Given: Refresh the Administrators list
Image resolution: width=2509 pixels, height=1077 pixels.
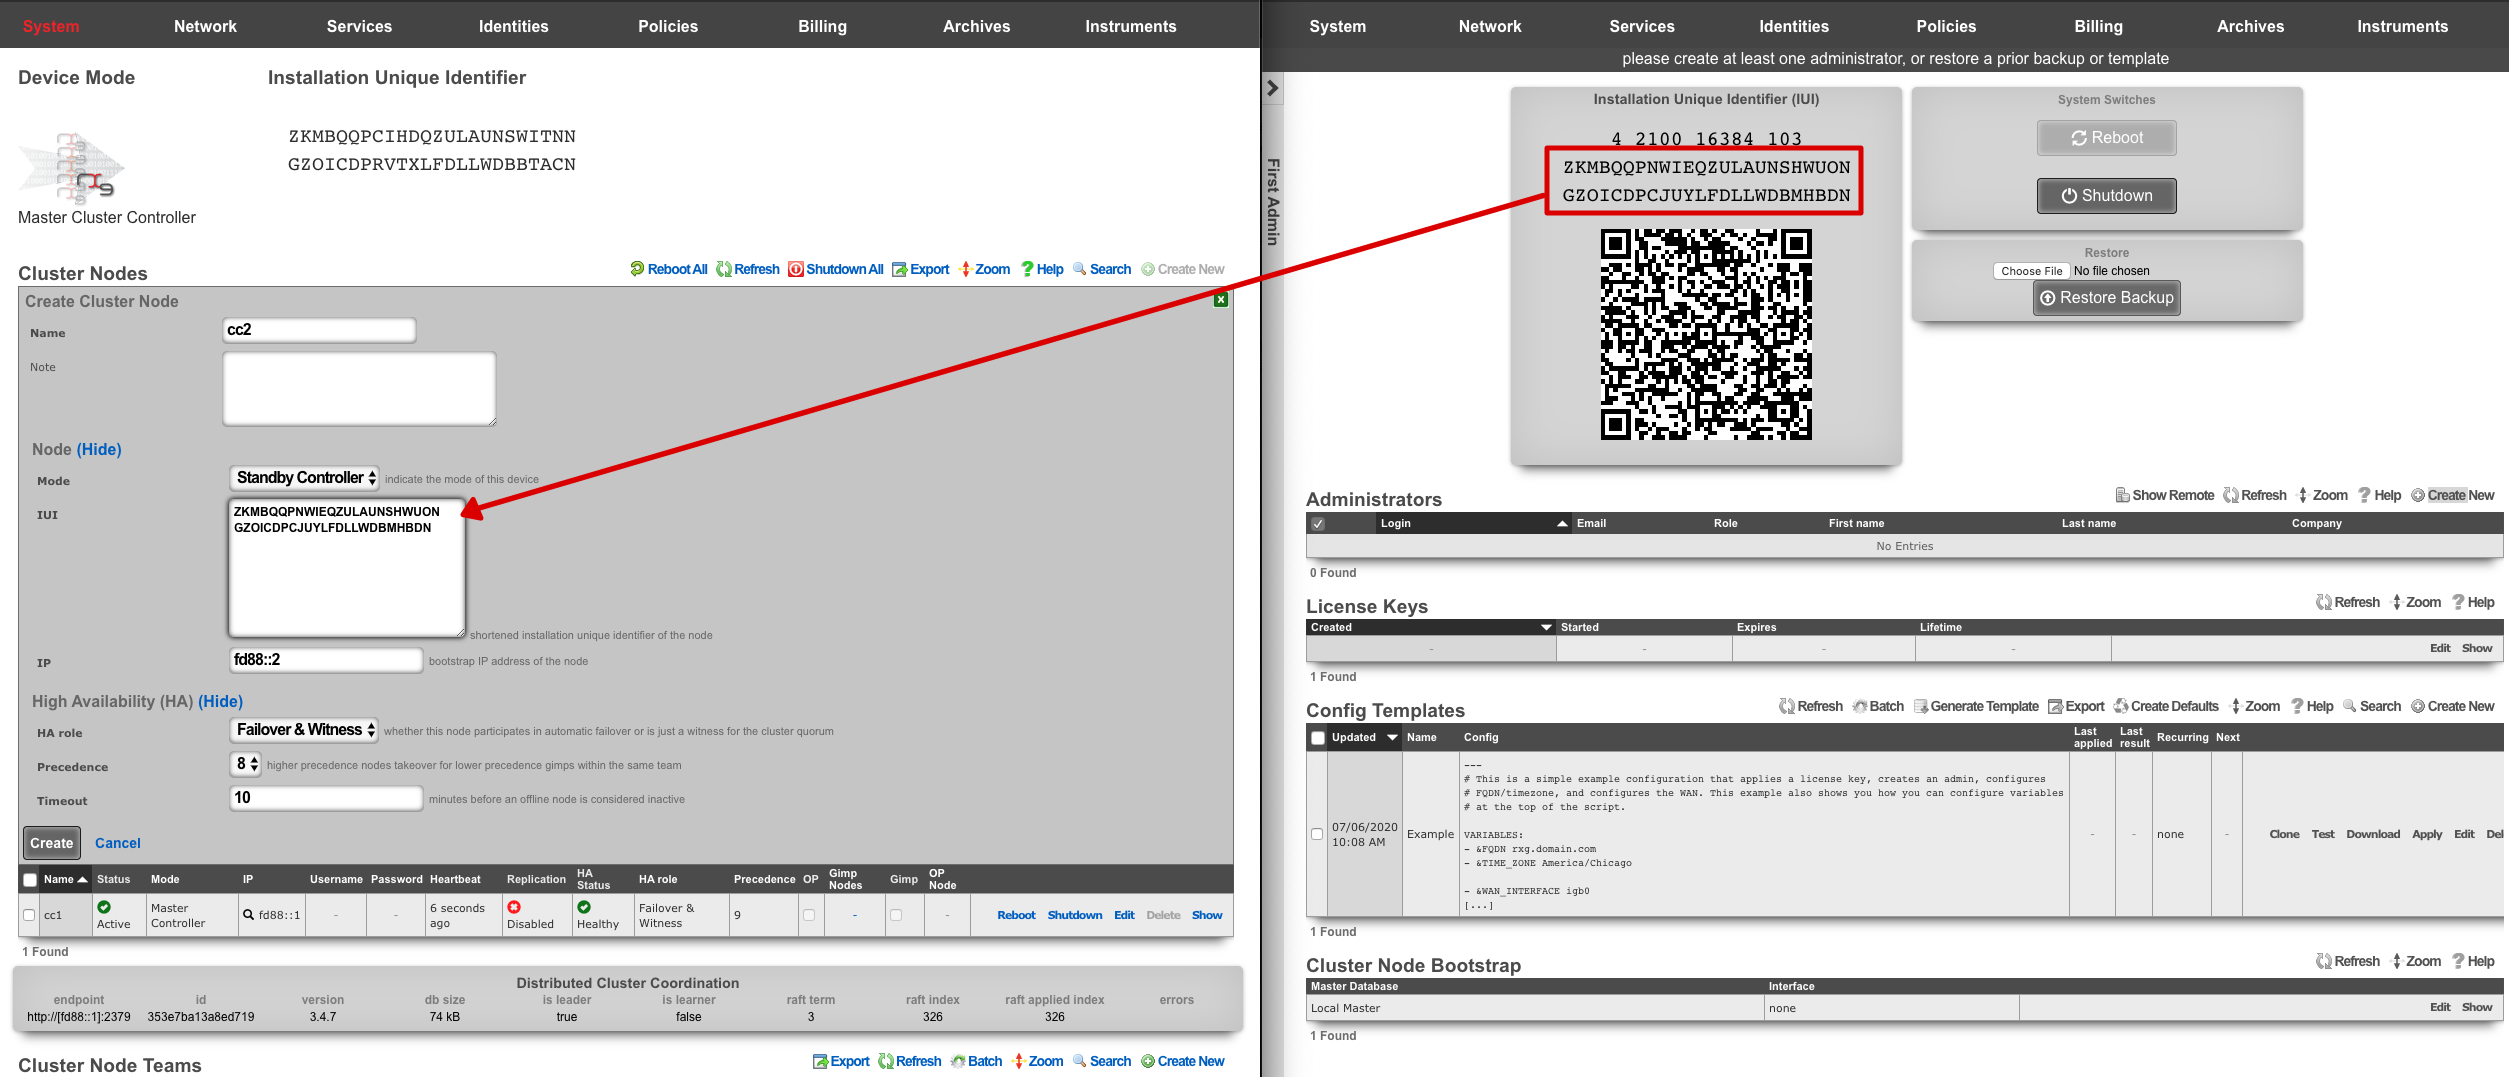Looking at the screenshot, I should pyautogui.click(x=2254, y=495).
